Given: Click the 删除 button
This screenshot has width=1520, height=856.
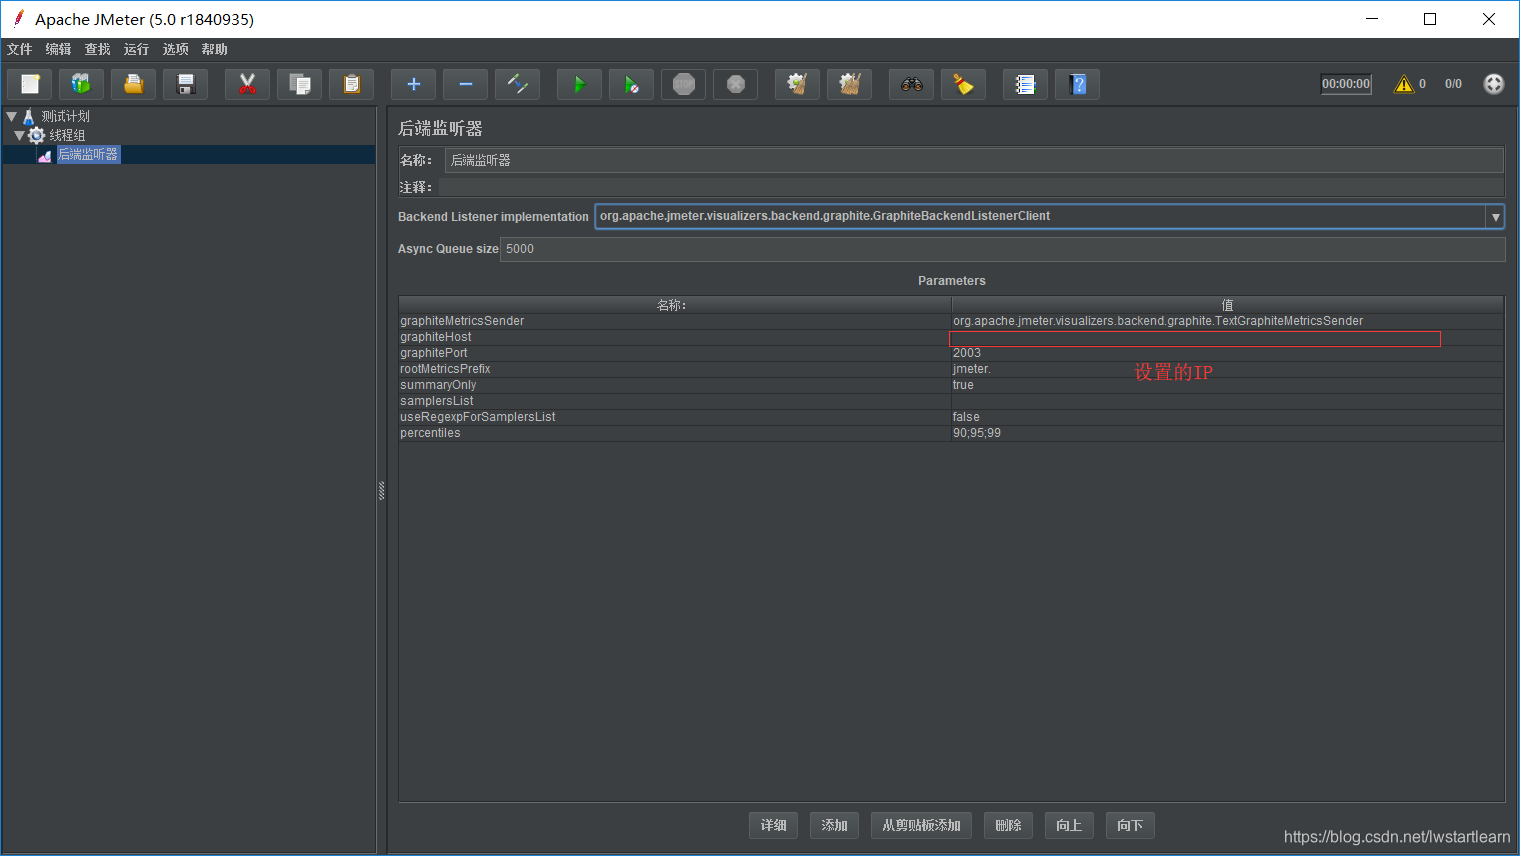Looking at the screenshot, I should [1008, 825].
